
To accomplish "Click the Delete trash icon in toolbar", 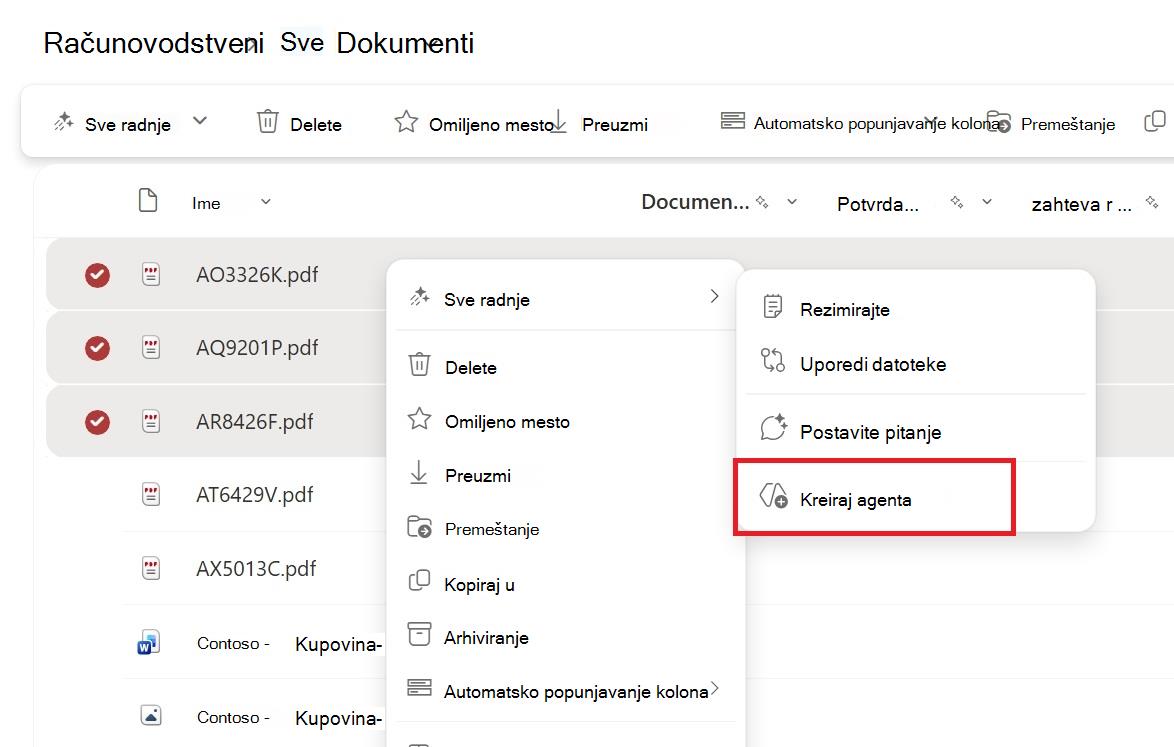I will [x=268, y=121].
